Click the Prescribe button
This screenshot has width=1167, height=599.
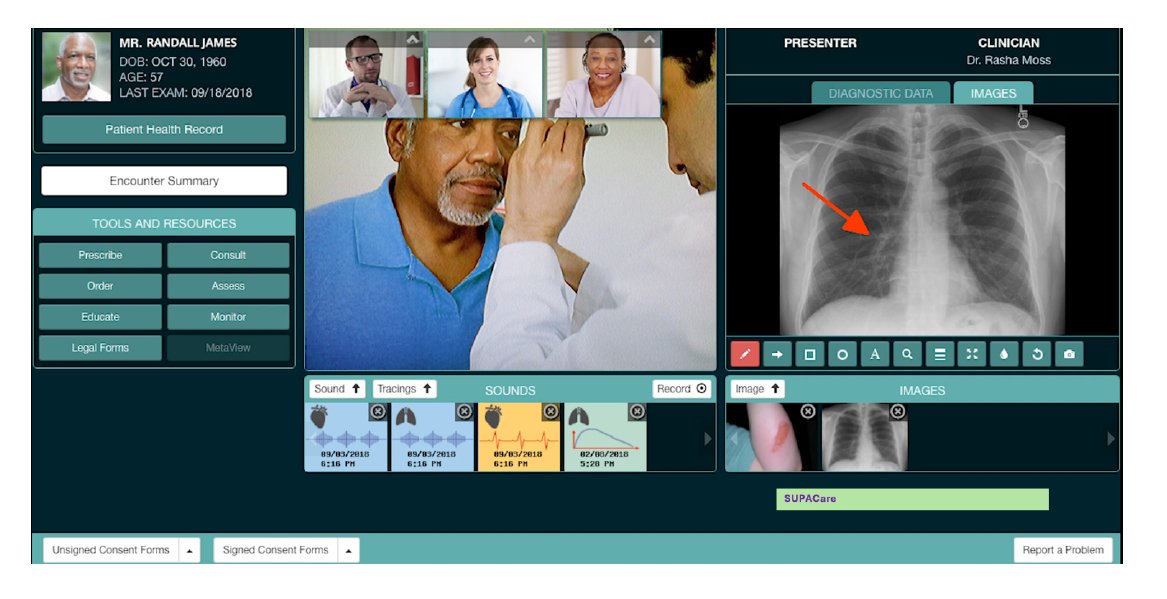coord(100,255)
